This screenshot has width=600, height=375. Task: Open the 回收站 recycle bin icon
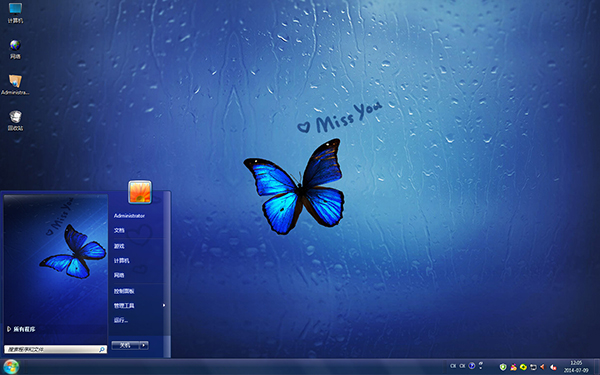click(x=15, y=121)
